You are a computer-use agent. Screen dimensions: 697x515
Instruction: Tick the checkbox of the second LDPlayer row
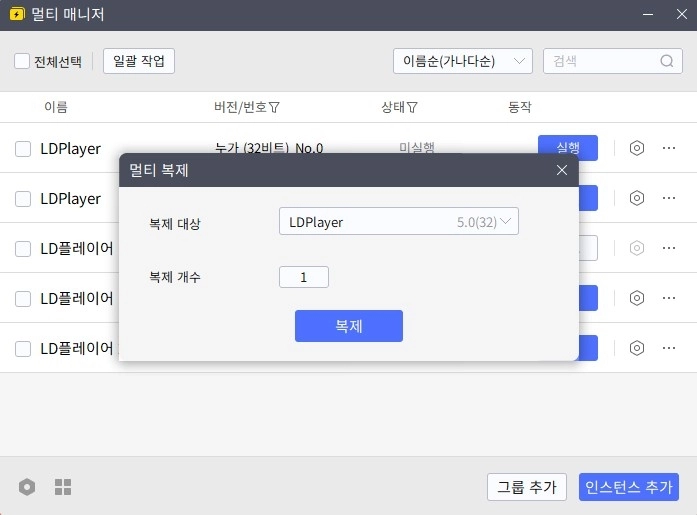(23, 199)
